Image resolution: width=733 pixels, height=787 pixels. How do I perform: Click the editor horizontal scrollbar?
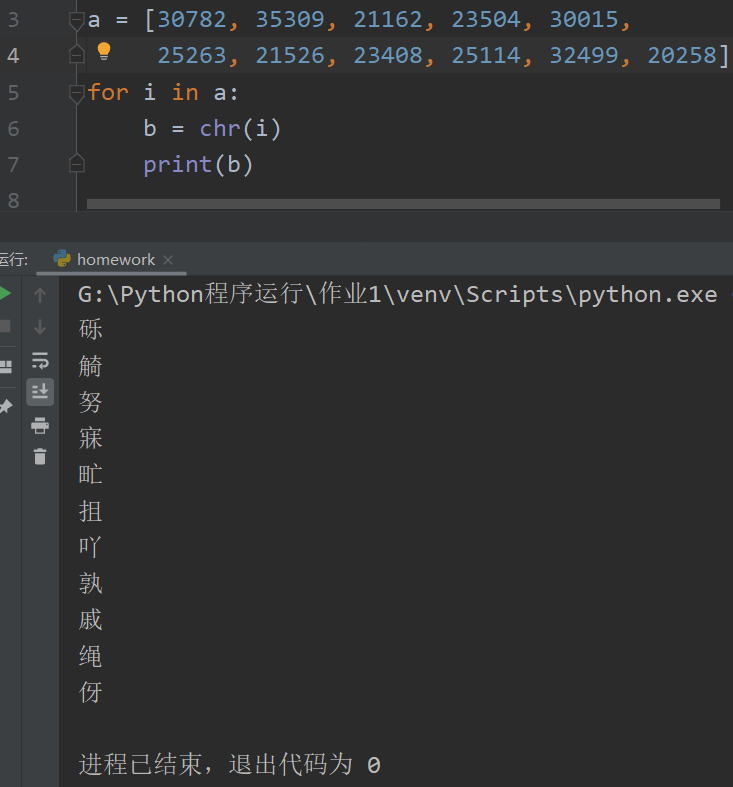click(403, 204)
